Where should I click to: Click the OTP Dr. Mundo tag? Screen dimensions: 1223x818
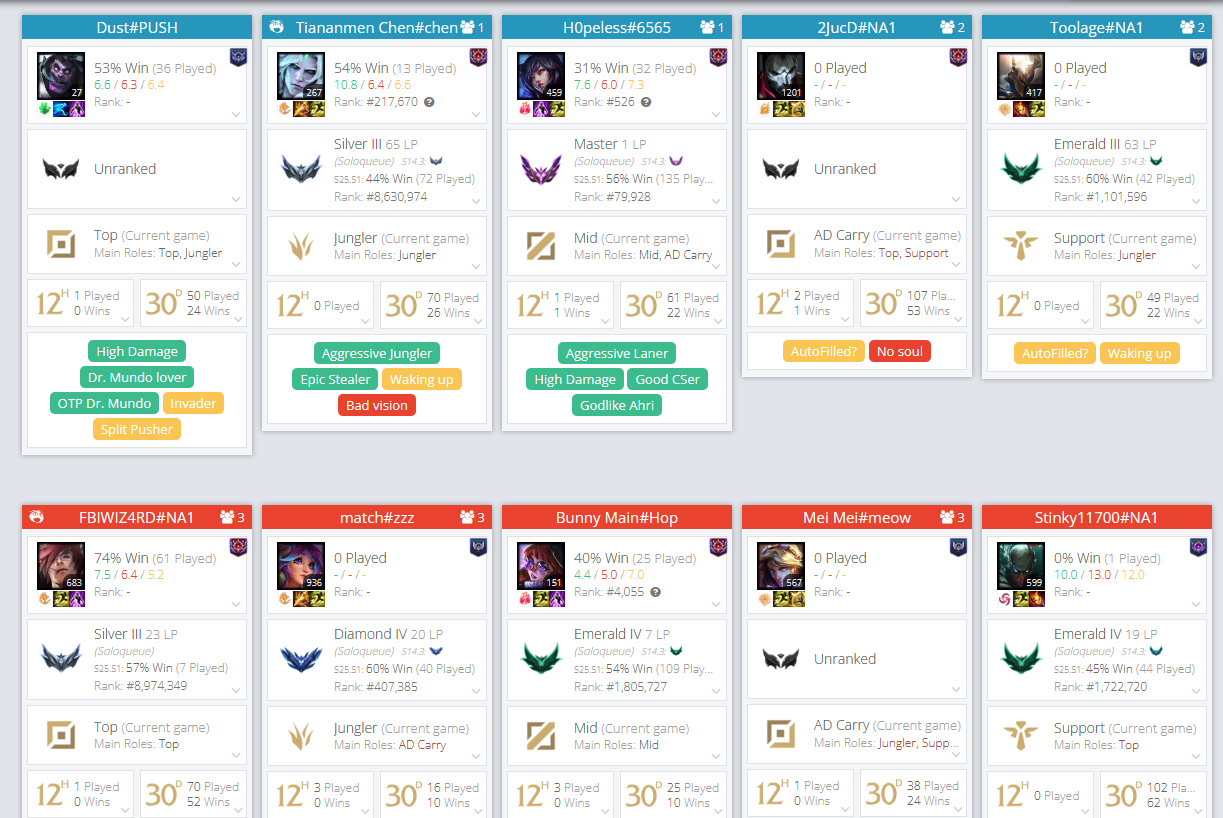[x=105, y=403]
